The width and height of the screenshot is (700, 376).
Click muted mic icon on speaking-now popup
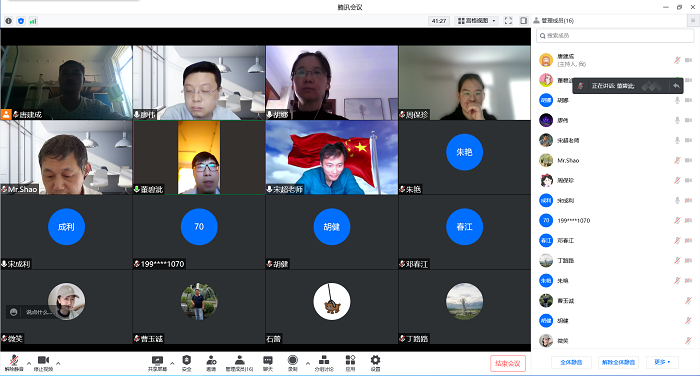click(581, 86)
